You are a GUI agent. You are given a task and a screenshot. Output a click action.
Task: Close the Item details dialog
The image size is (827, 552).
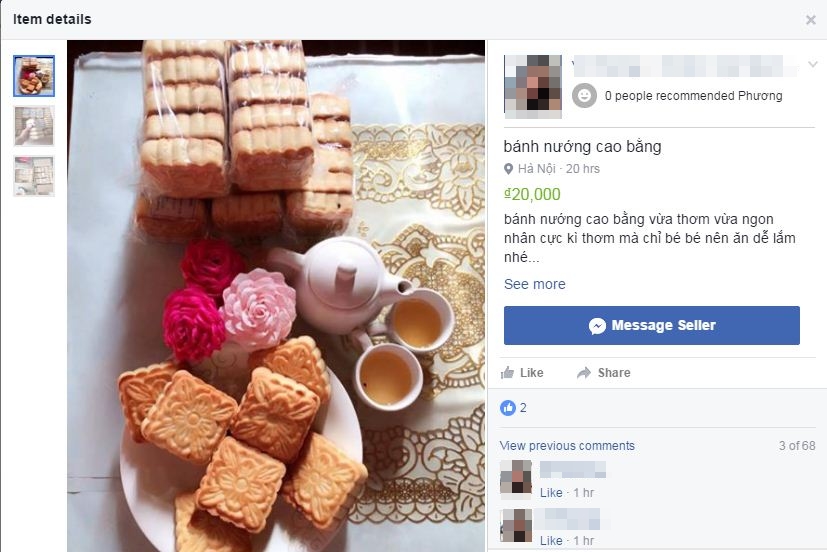point(811,20)
